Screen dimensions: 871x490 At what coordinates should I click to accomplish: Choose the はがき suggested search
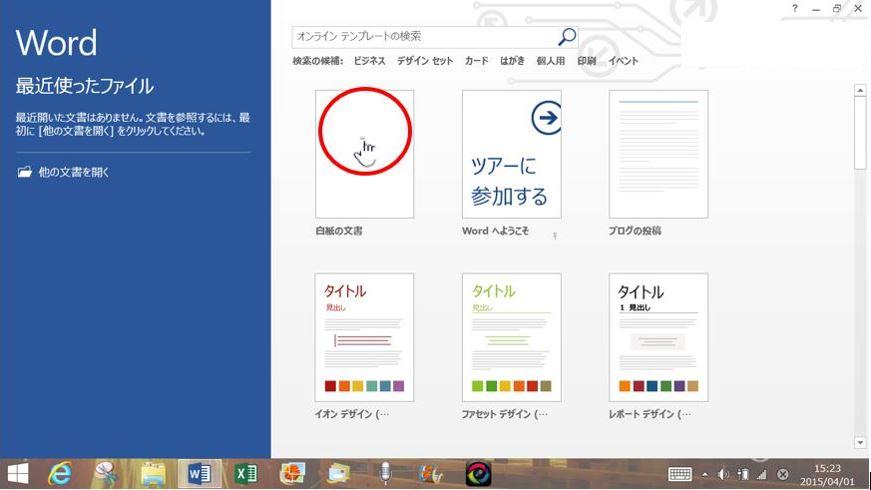tap(512, 61)
